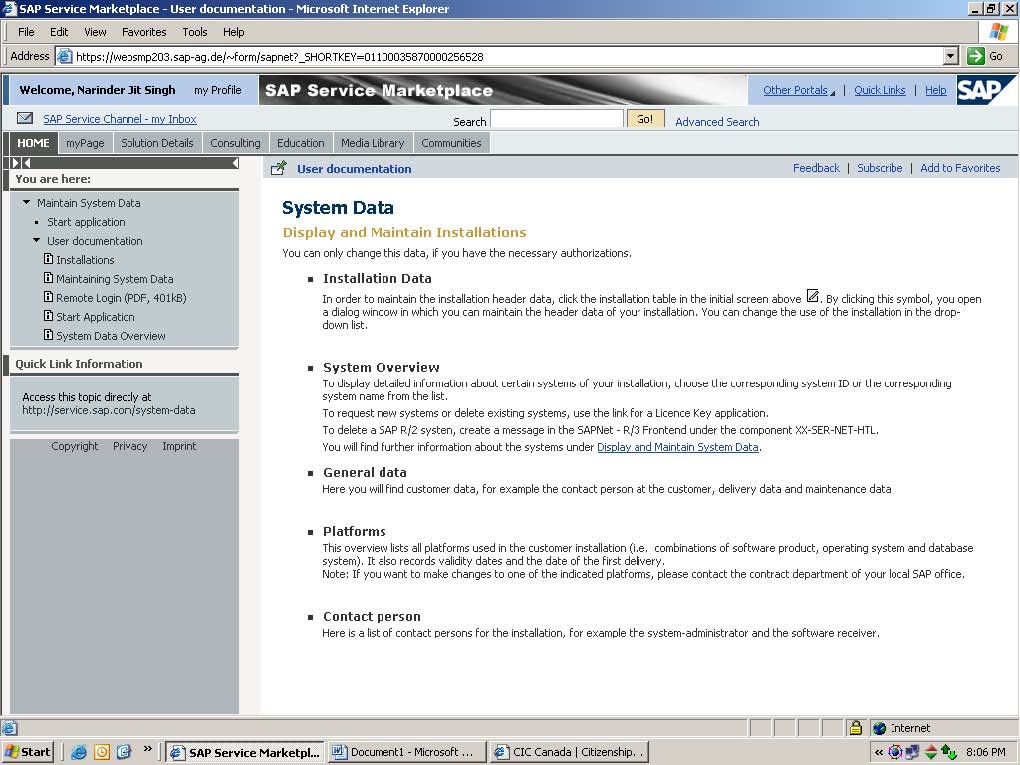This screenshot has width=1020, height=765.
Task: Click the padlock security icon in status bar
Action: point(856,728)
